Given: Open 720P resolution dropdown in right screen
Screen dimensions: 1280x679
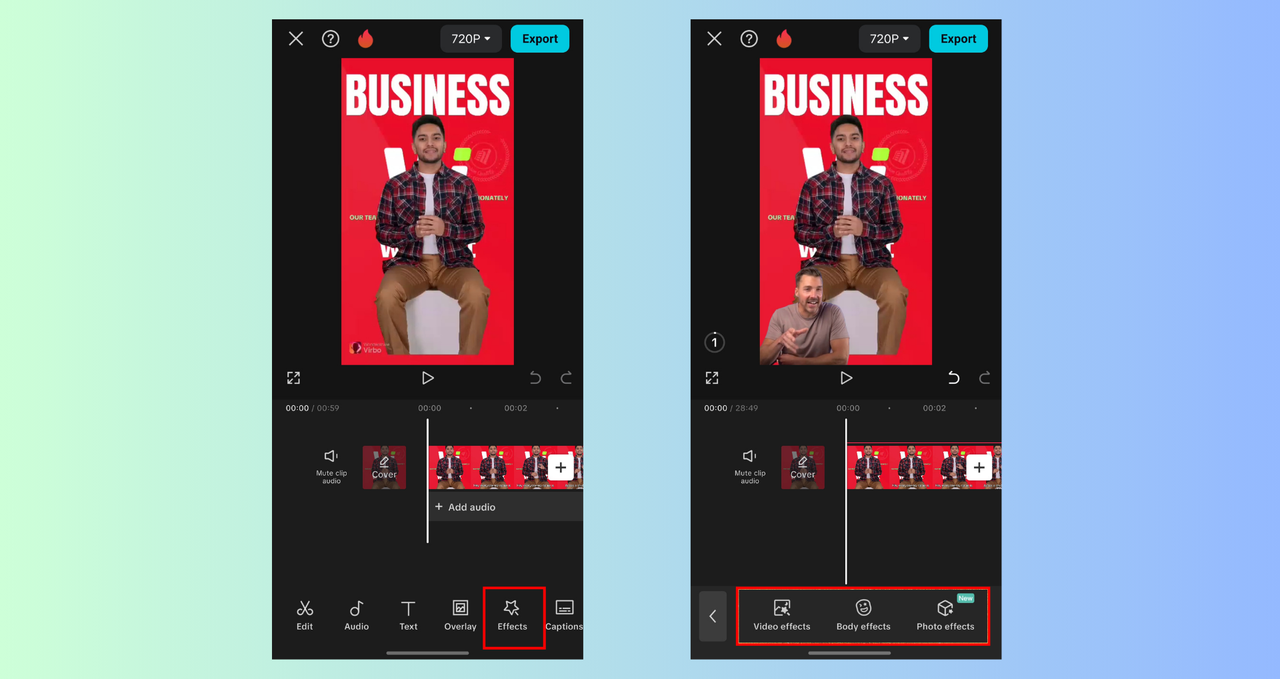Looking at the screenshot, I should click(889, 39).
